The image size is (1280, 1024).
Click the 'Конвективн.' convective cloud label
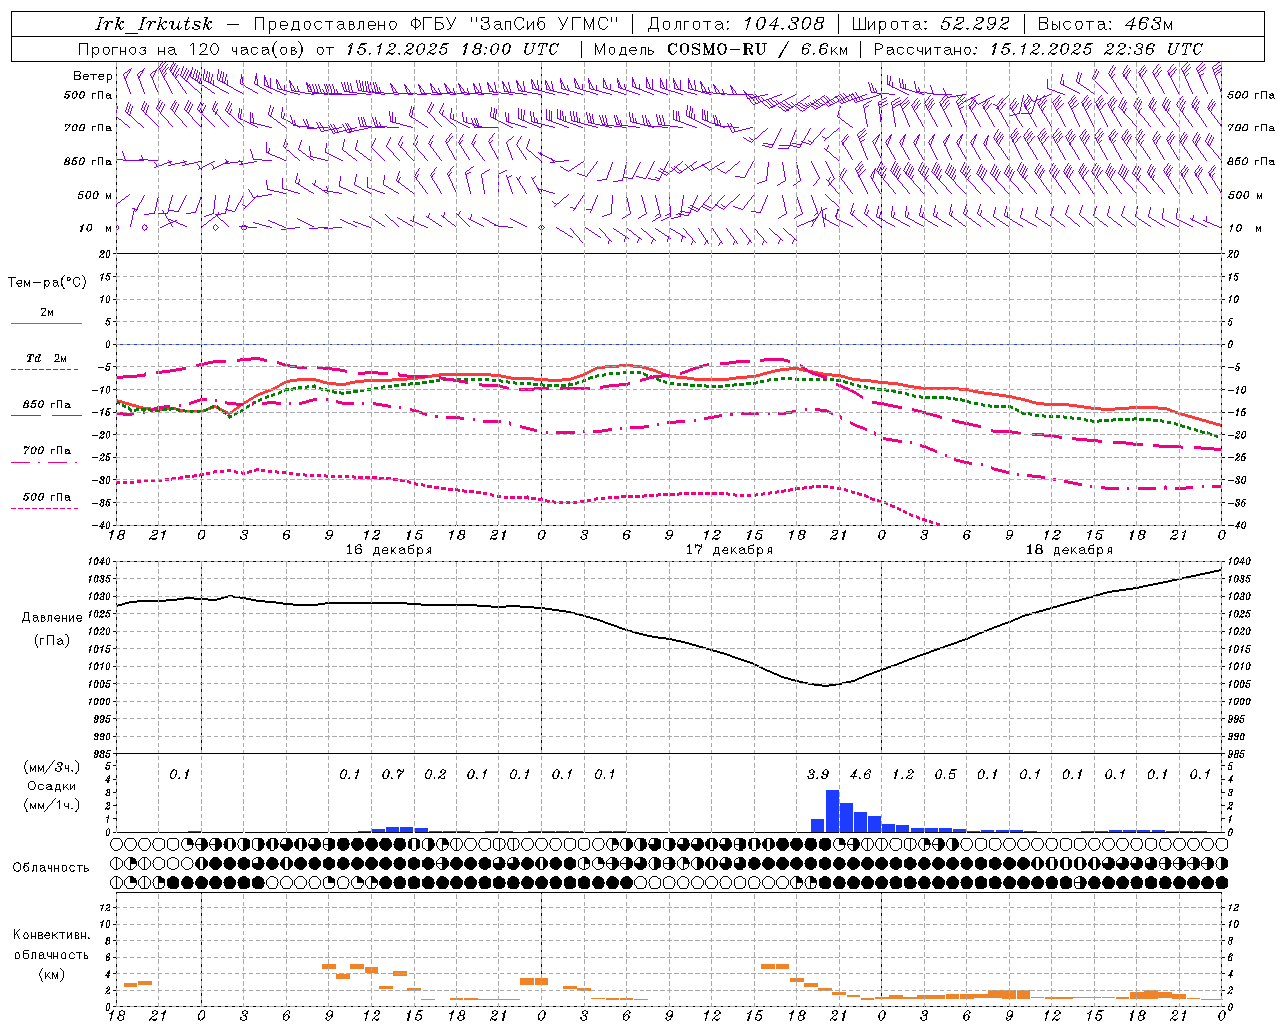pyautogui.click(x=51, y=935)
